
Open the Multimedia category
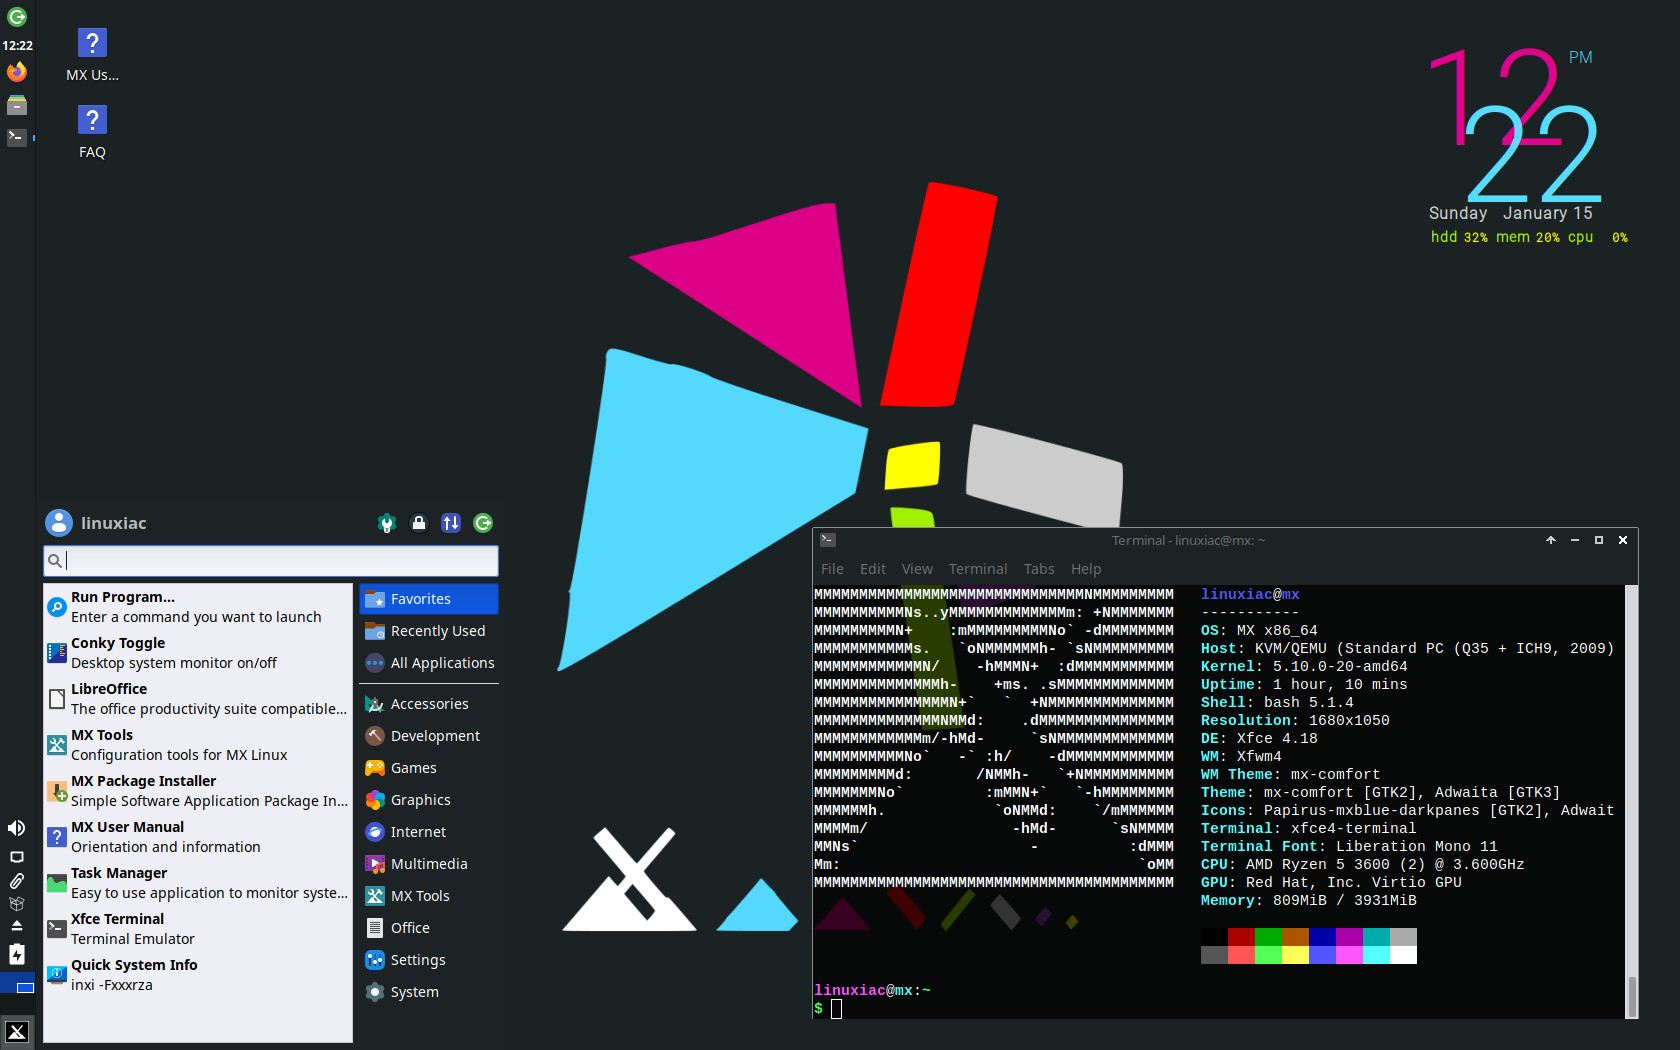[x=429, y=864]
